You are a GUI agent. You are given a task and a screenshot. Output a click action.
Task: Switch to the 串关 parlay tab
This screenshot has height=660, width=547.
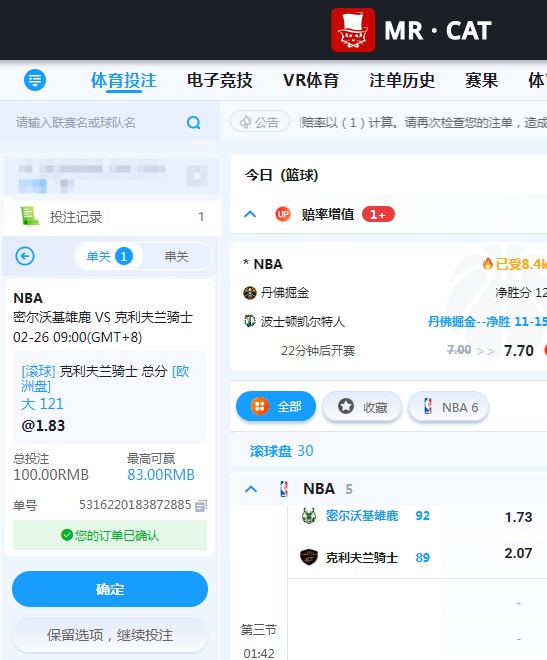pyautogui.click(x=176, y=256)
